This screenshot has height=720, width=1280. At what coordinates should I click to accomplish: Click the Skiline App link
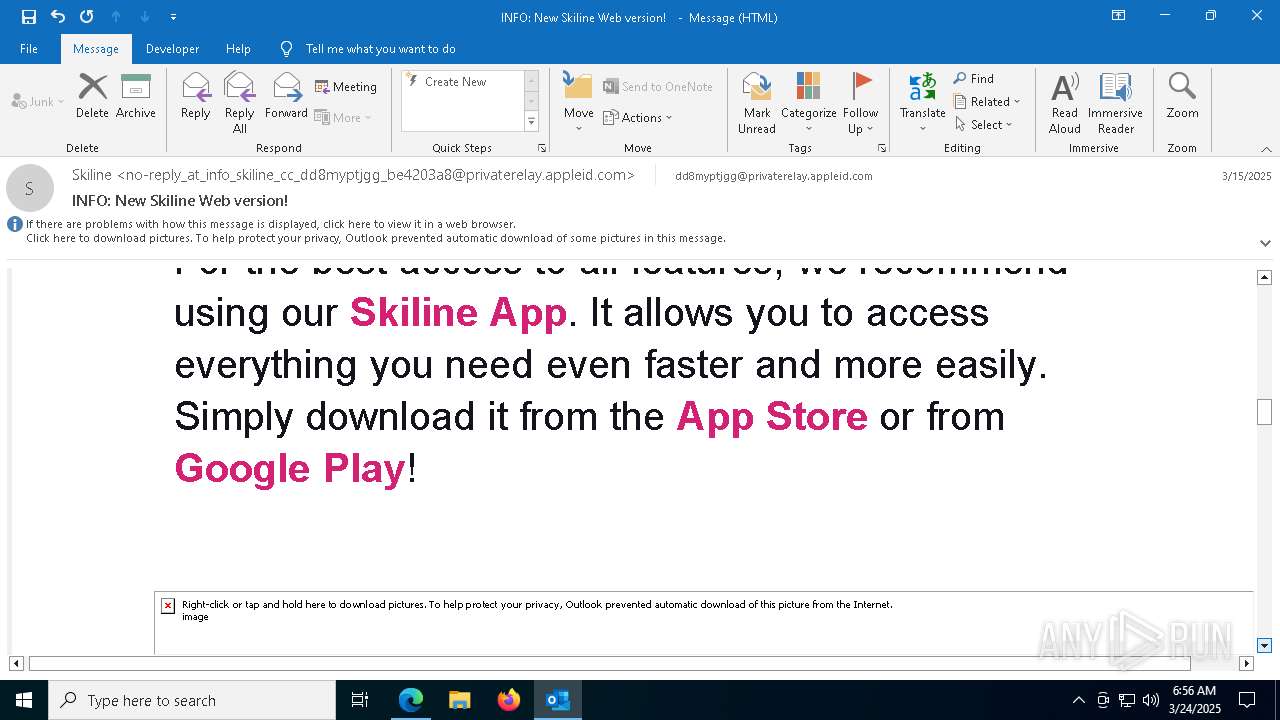(458, 313)
